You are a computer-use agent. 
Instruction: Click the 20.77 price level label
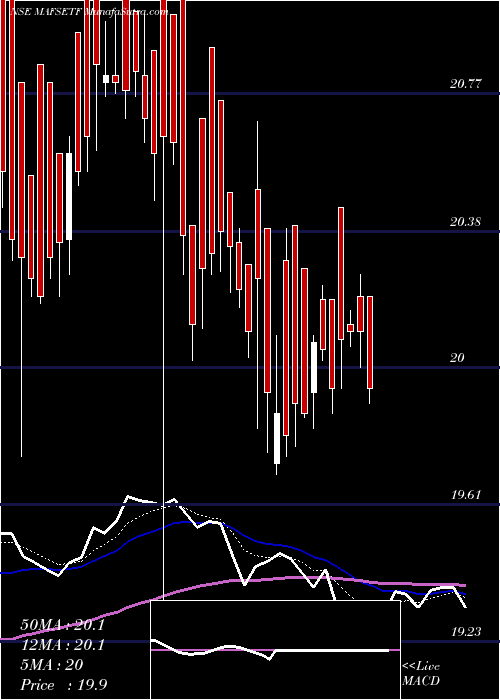click(466, 83)
